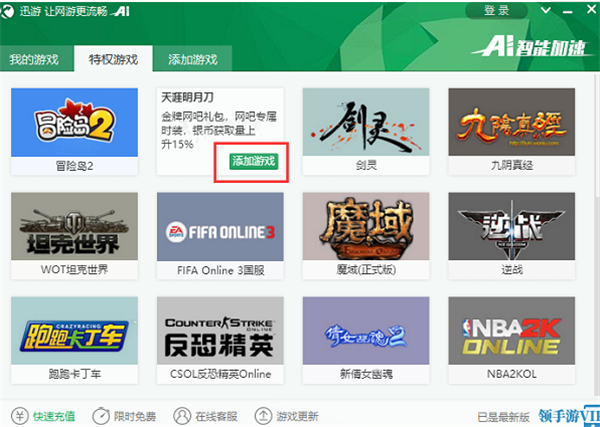Screen dimensions: 600x427
Task: Choose the 剑灵 game tile
Action: 366,121
